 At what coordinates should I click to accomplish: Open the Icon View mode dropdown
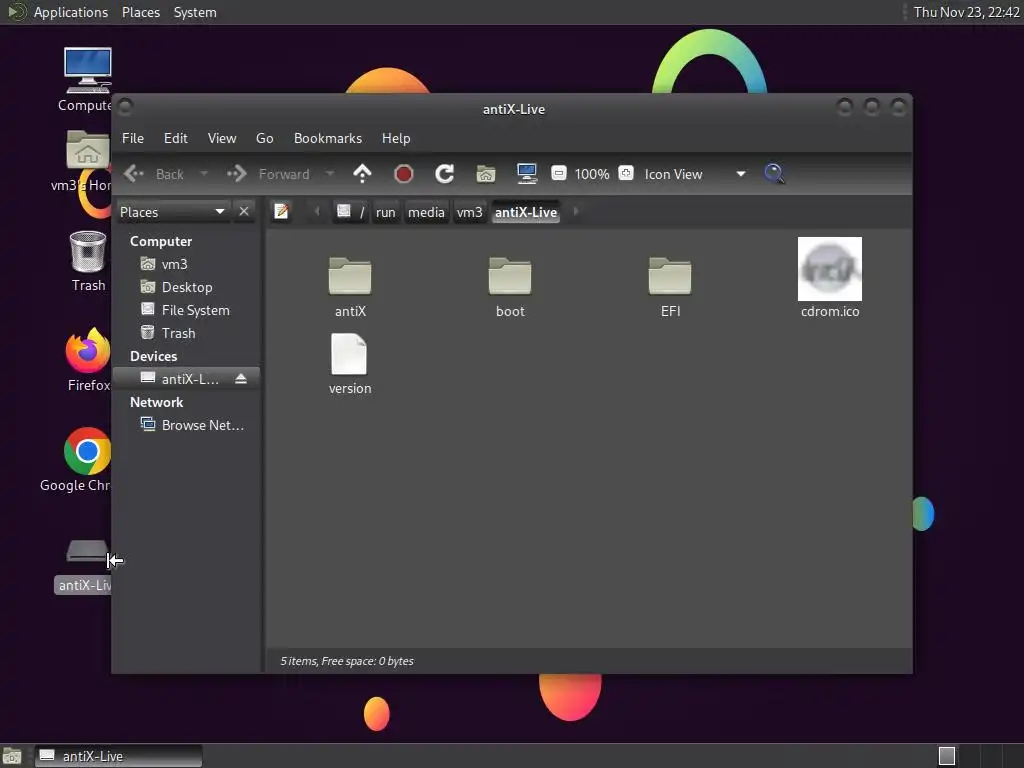(695, 174)
